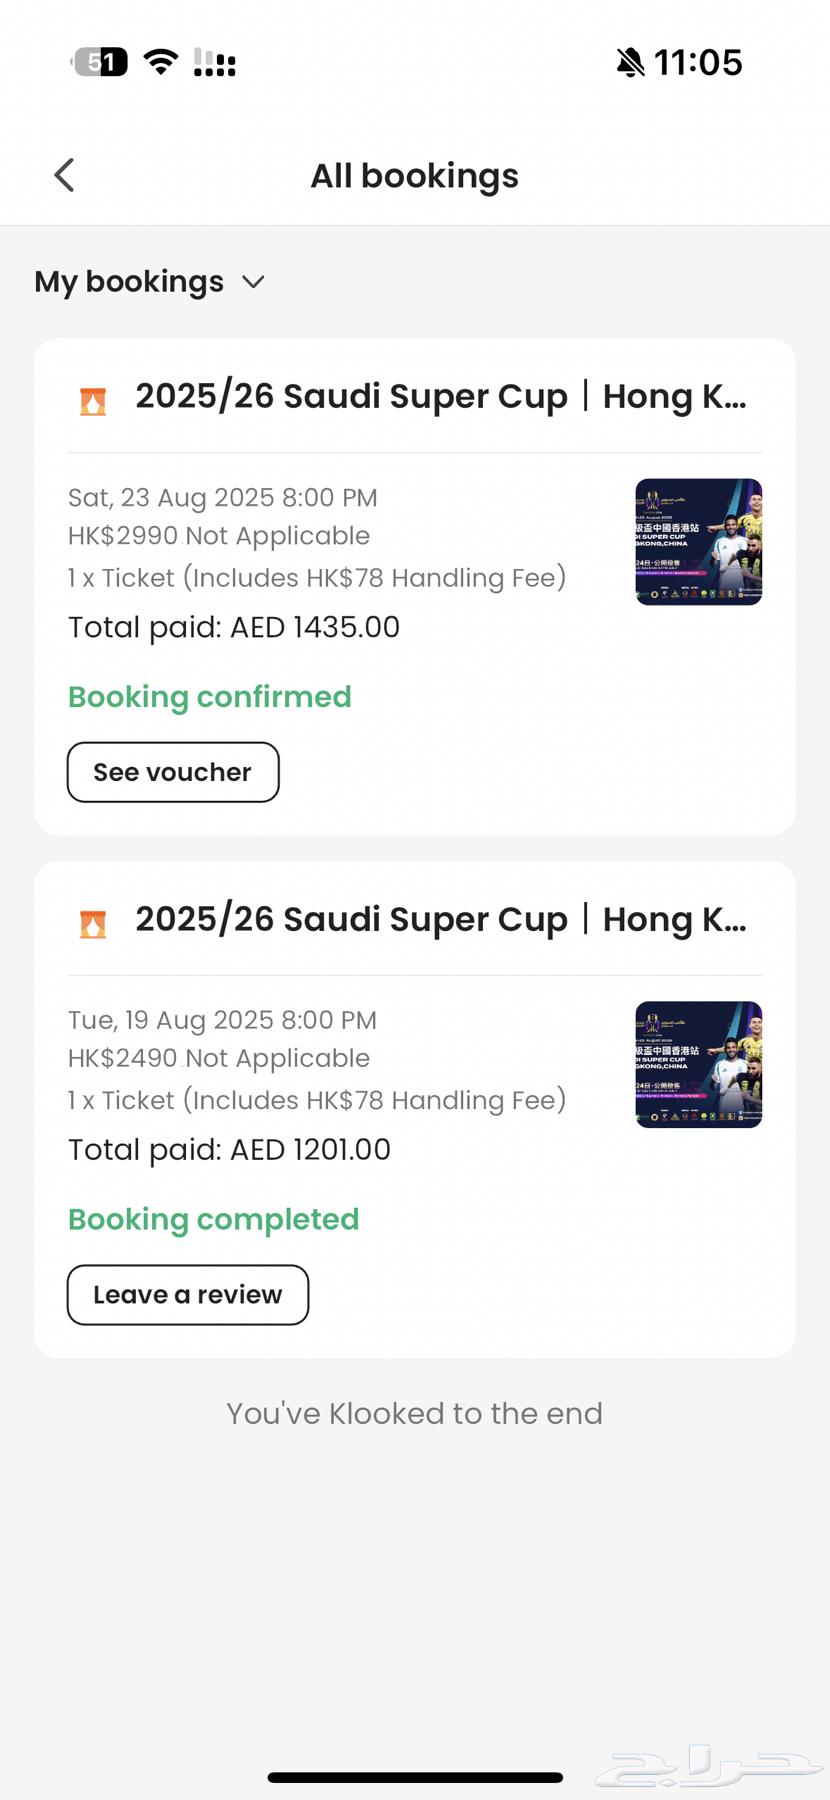The image size is (830, 1800).
Task: Select the Booking confirmed status text
Action: (x=210, y=697)
